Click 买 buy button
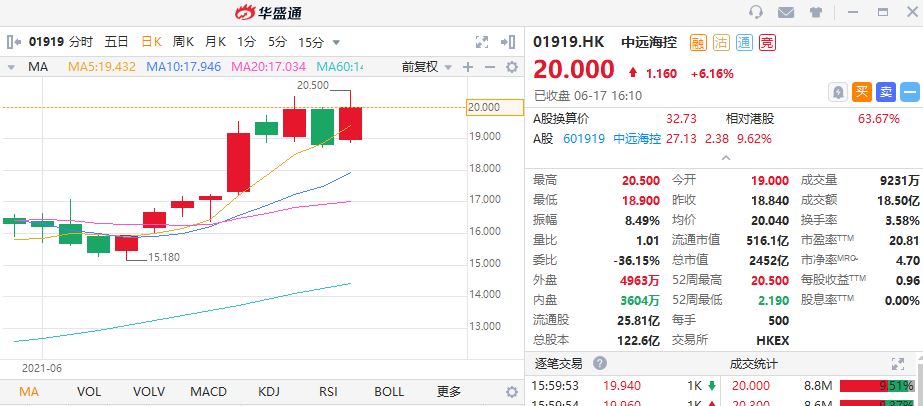 (862, 92)
